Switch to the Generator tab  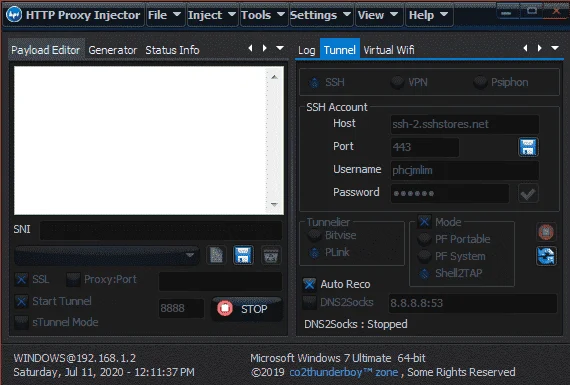(113, 49)
